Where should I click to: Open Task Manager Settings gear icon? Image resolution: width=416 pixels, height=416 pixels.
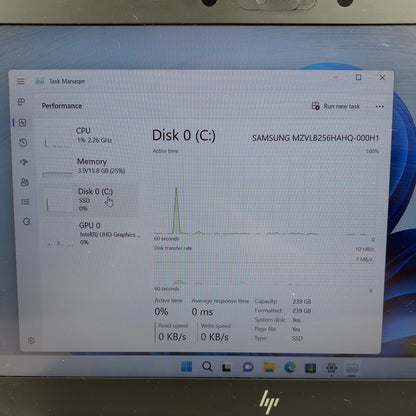coord(31,340)
